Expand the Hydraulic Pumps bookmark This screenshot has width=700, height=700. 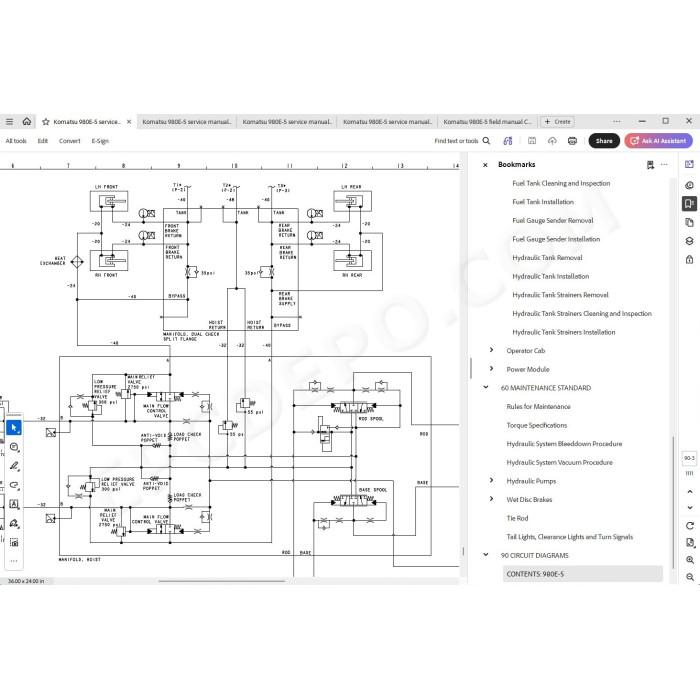click(x=492, y=480)
